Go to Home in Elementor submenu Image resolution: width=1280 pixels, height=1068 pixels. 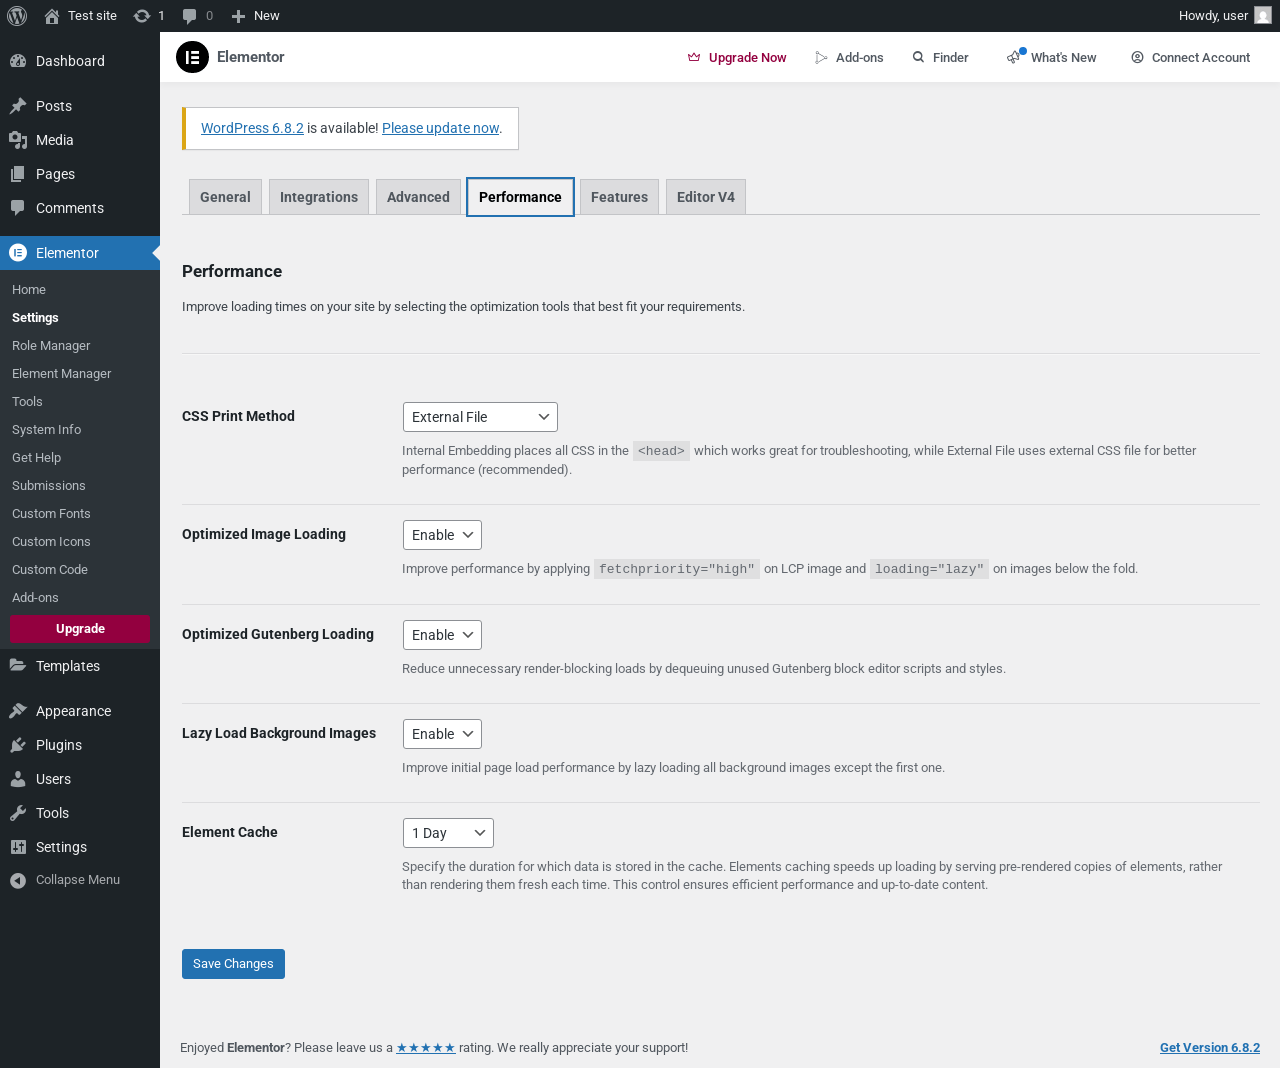29,290
